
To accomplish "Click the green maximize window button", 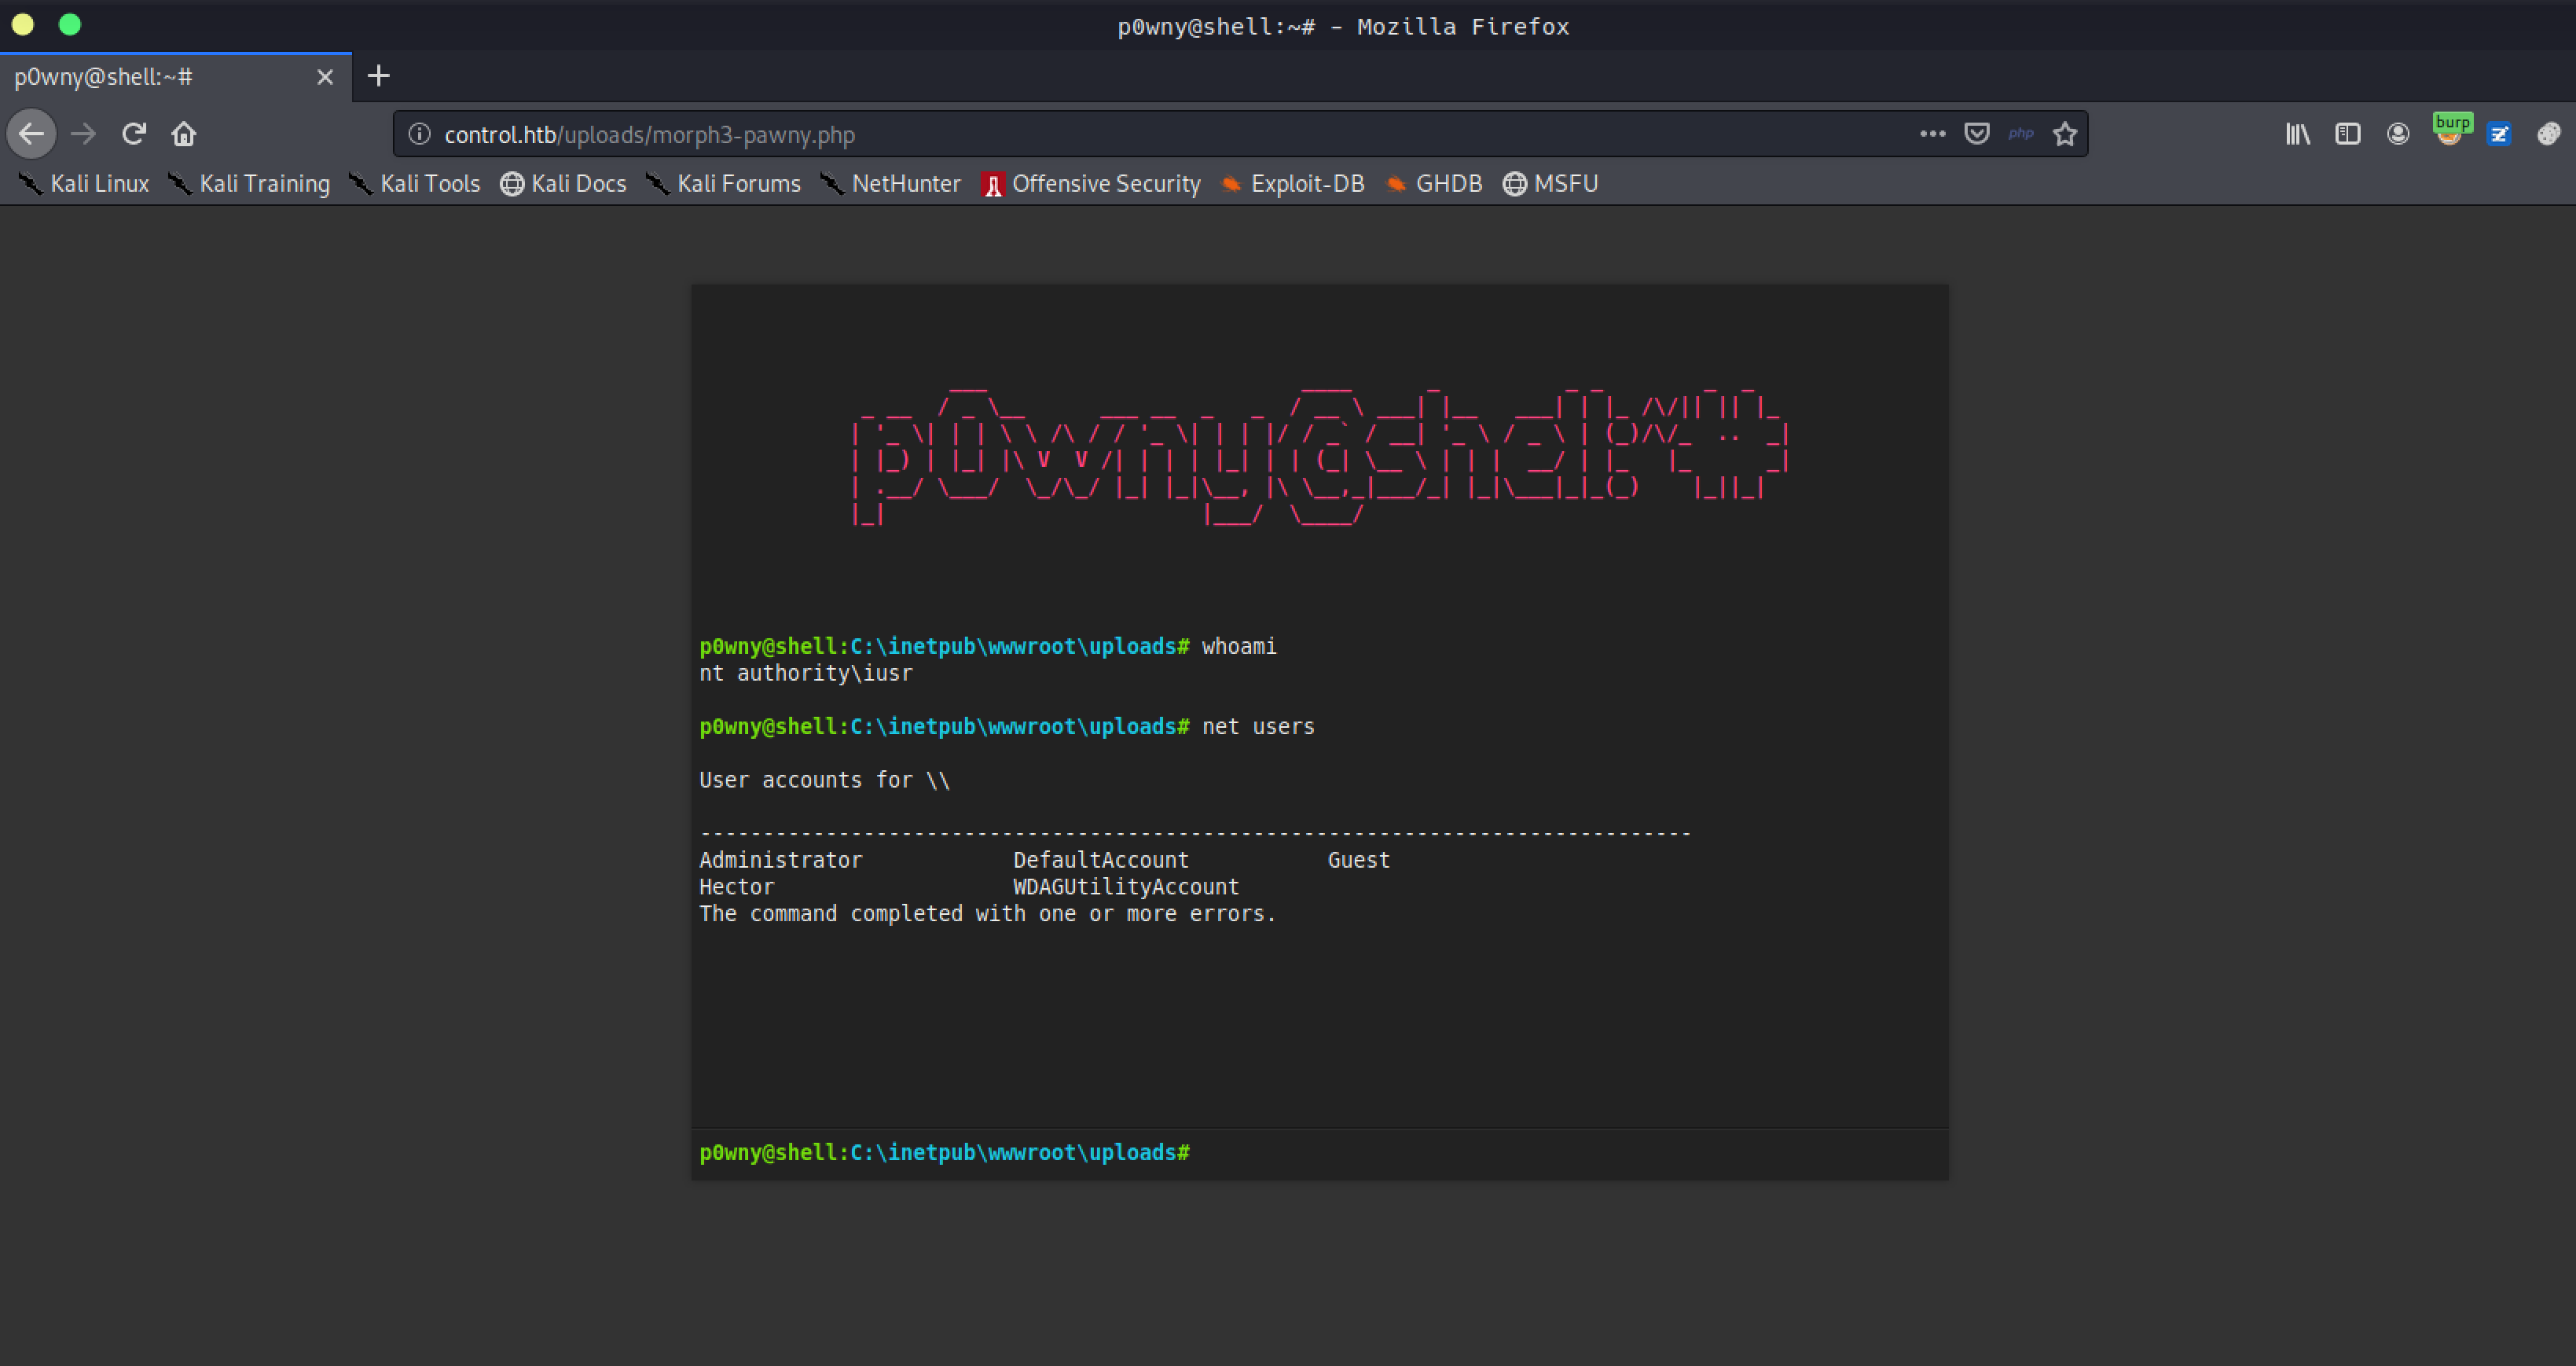I will coord(69,25).
